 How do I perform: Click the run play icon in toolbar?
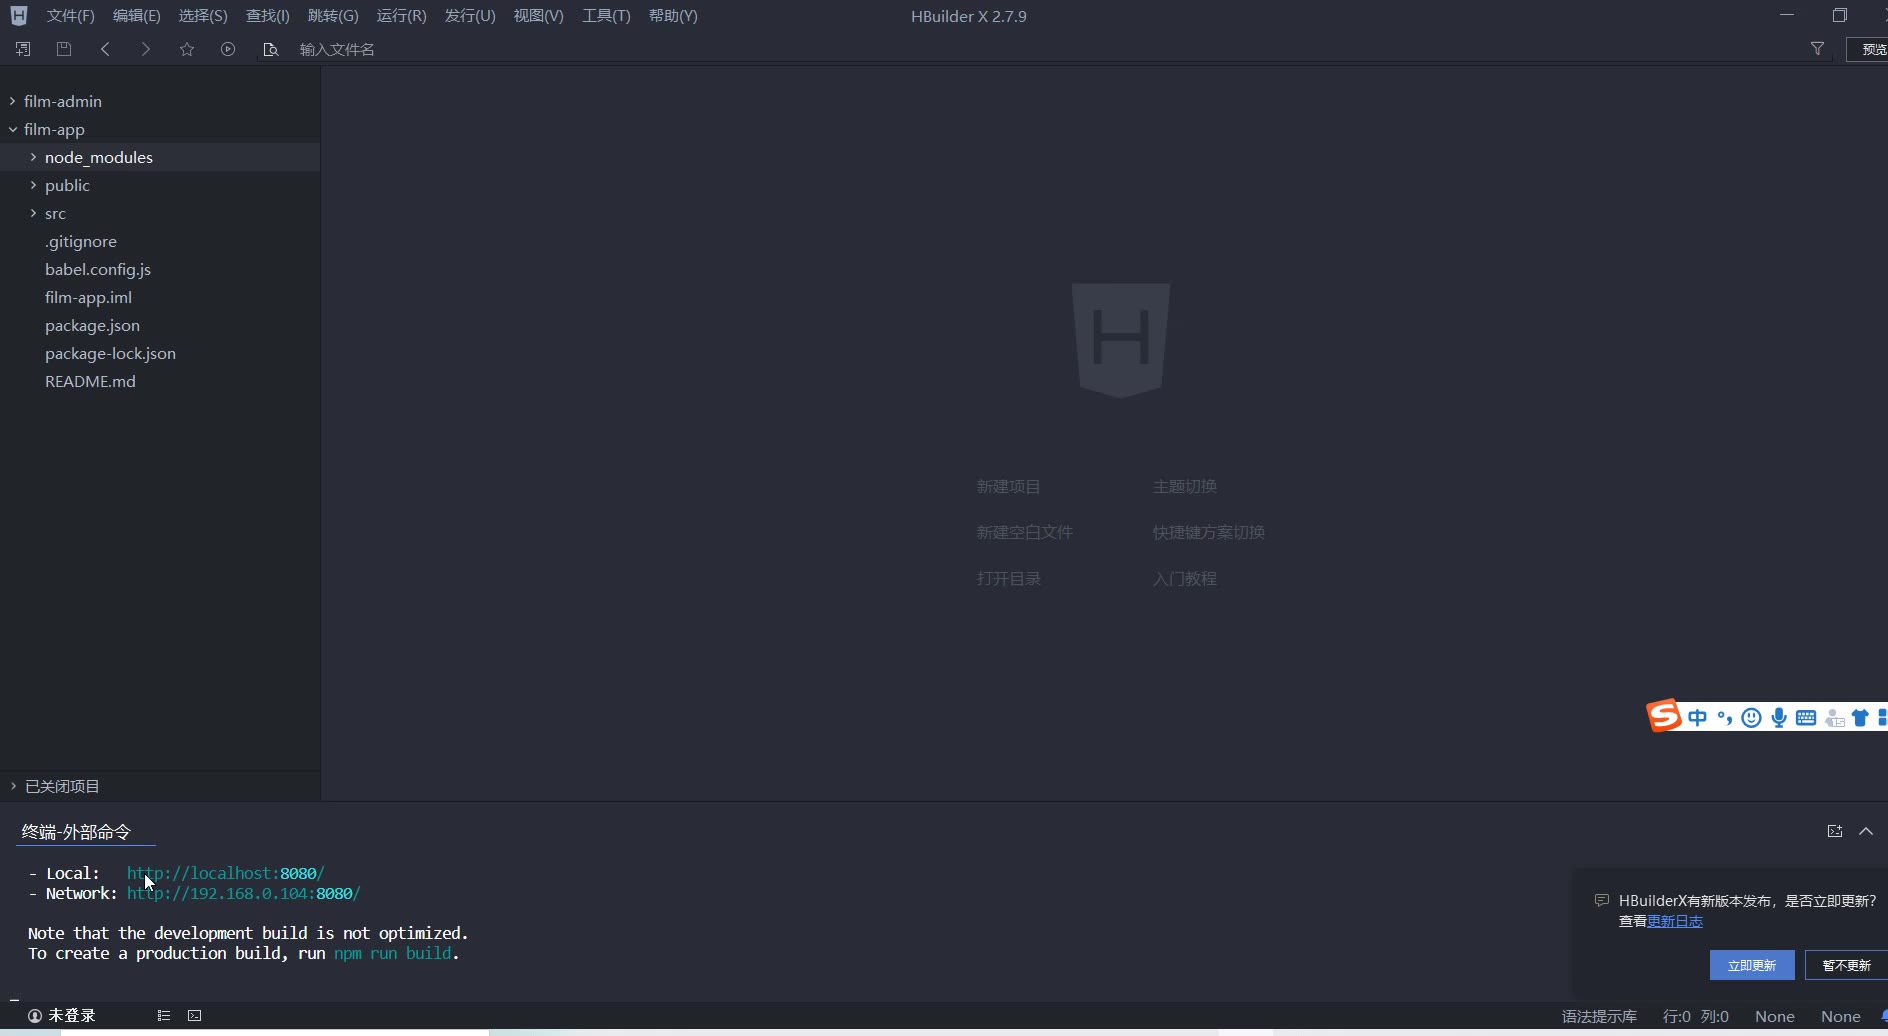click(x=228, y=49)
